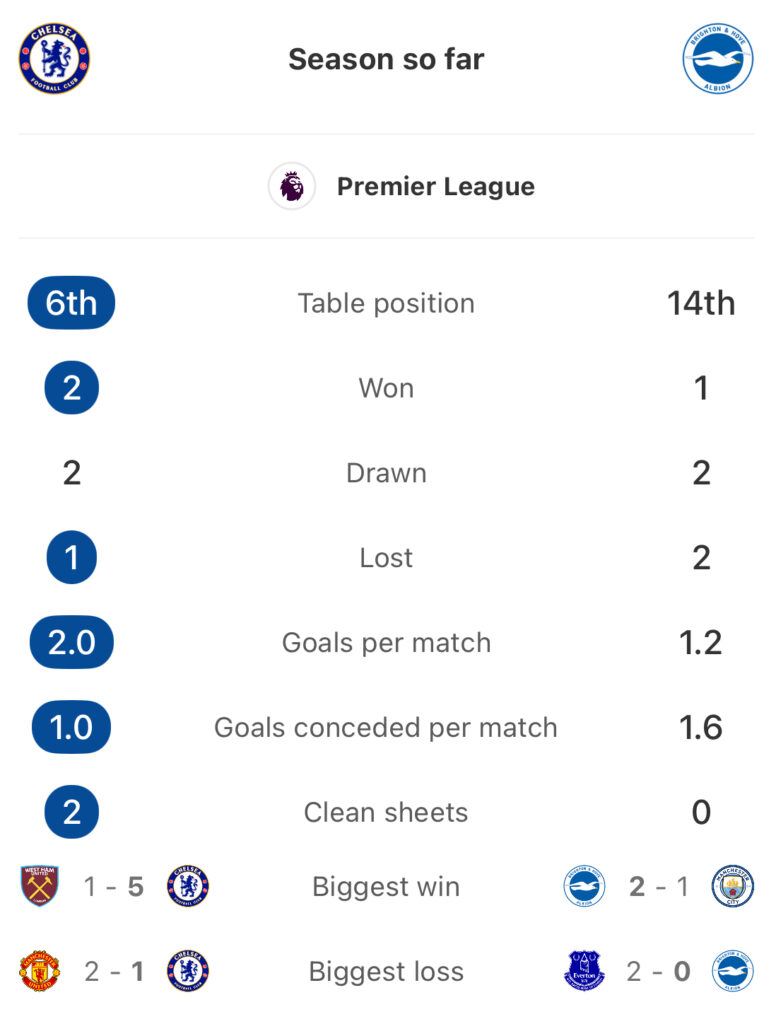Tap Everton crest in Biggest loss row
This screenshot has height=1024, width=776.
pyautogui.click(x=584, y=971)
